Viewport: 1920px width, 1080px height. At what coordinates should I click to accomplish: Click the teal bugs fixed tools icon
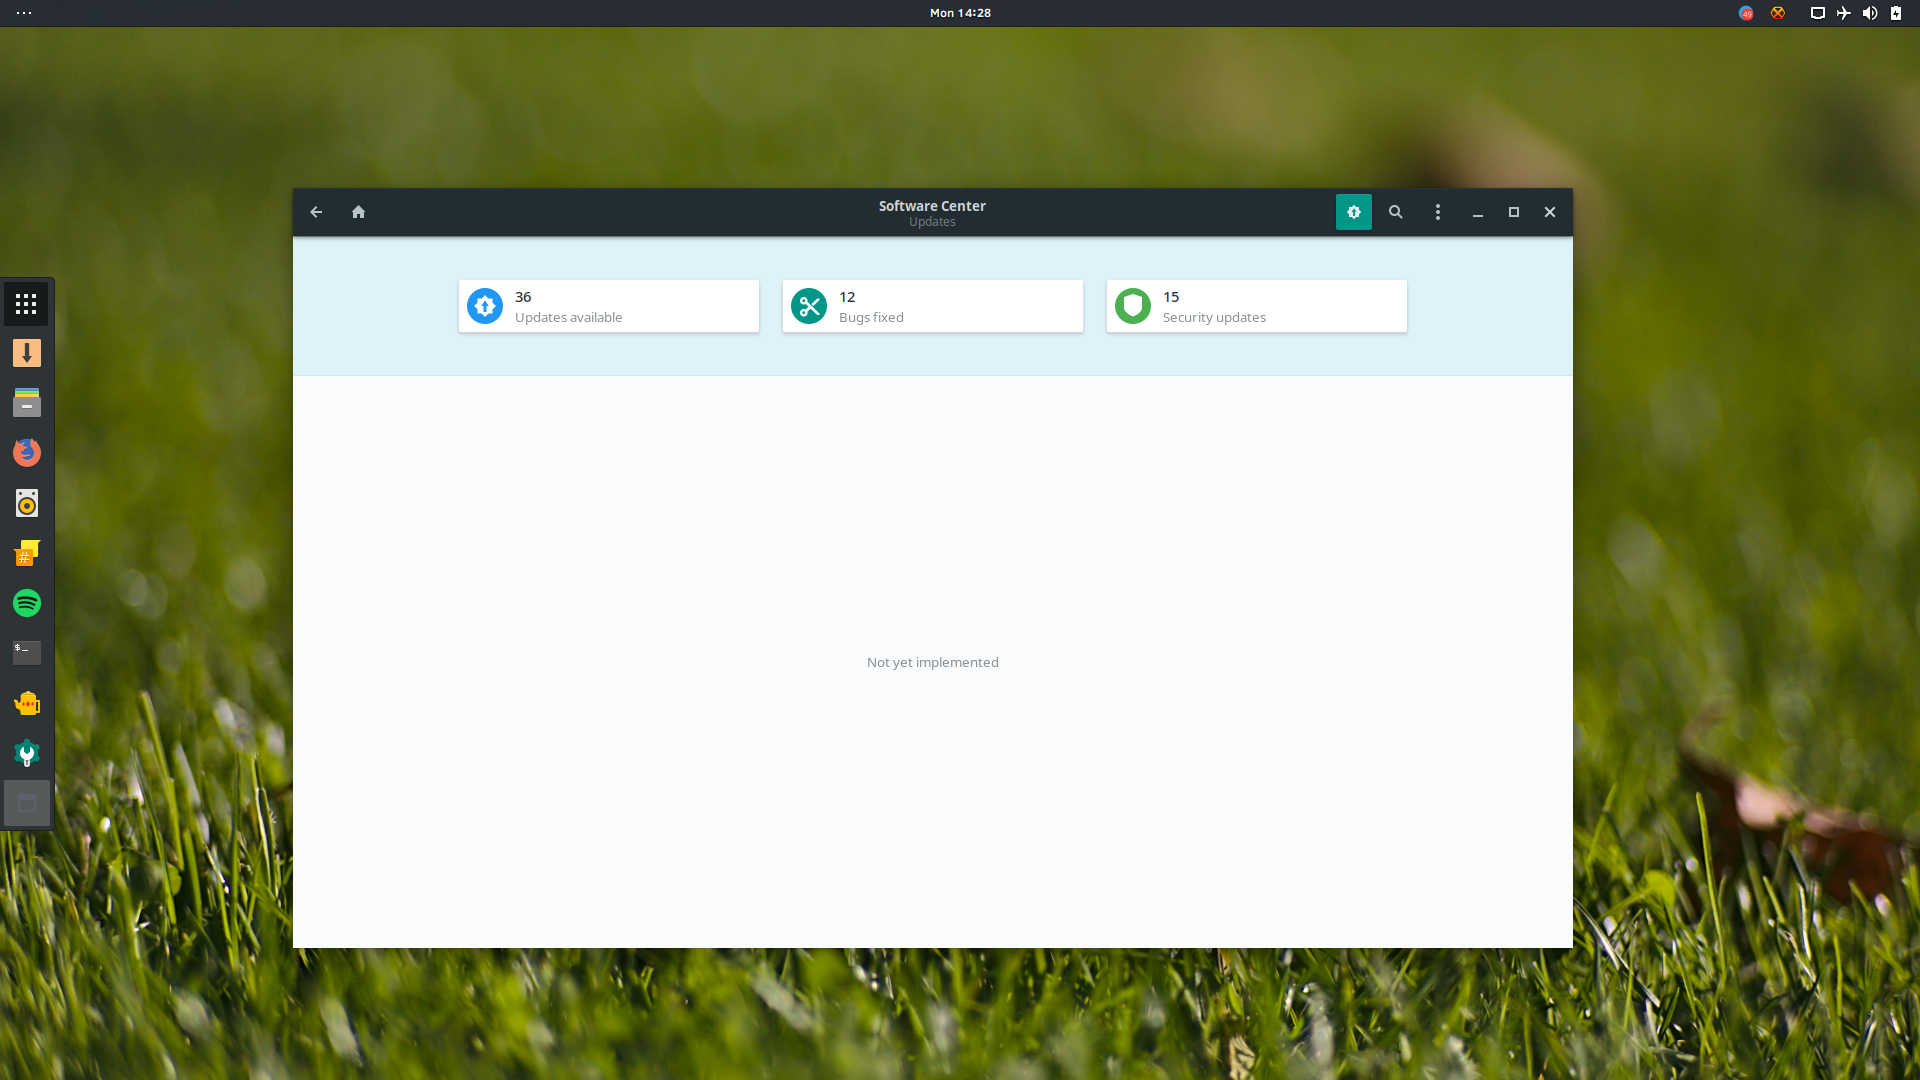[809, 306]
